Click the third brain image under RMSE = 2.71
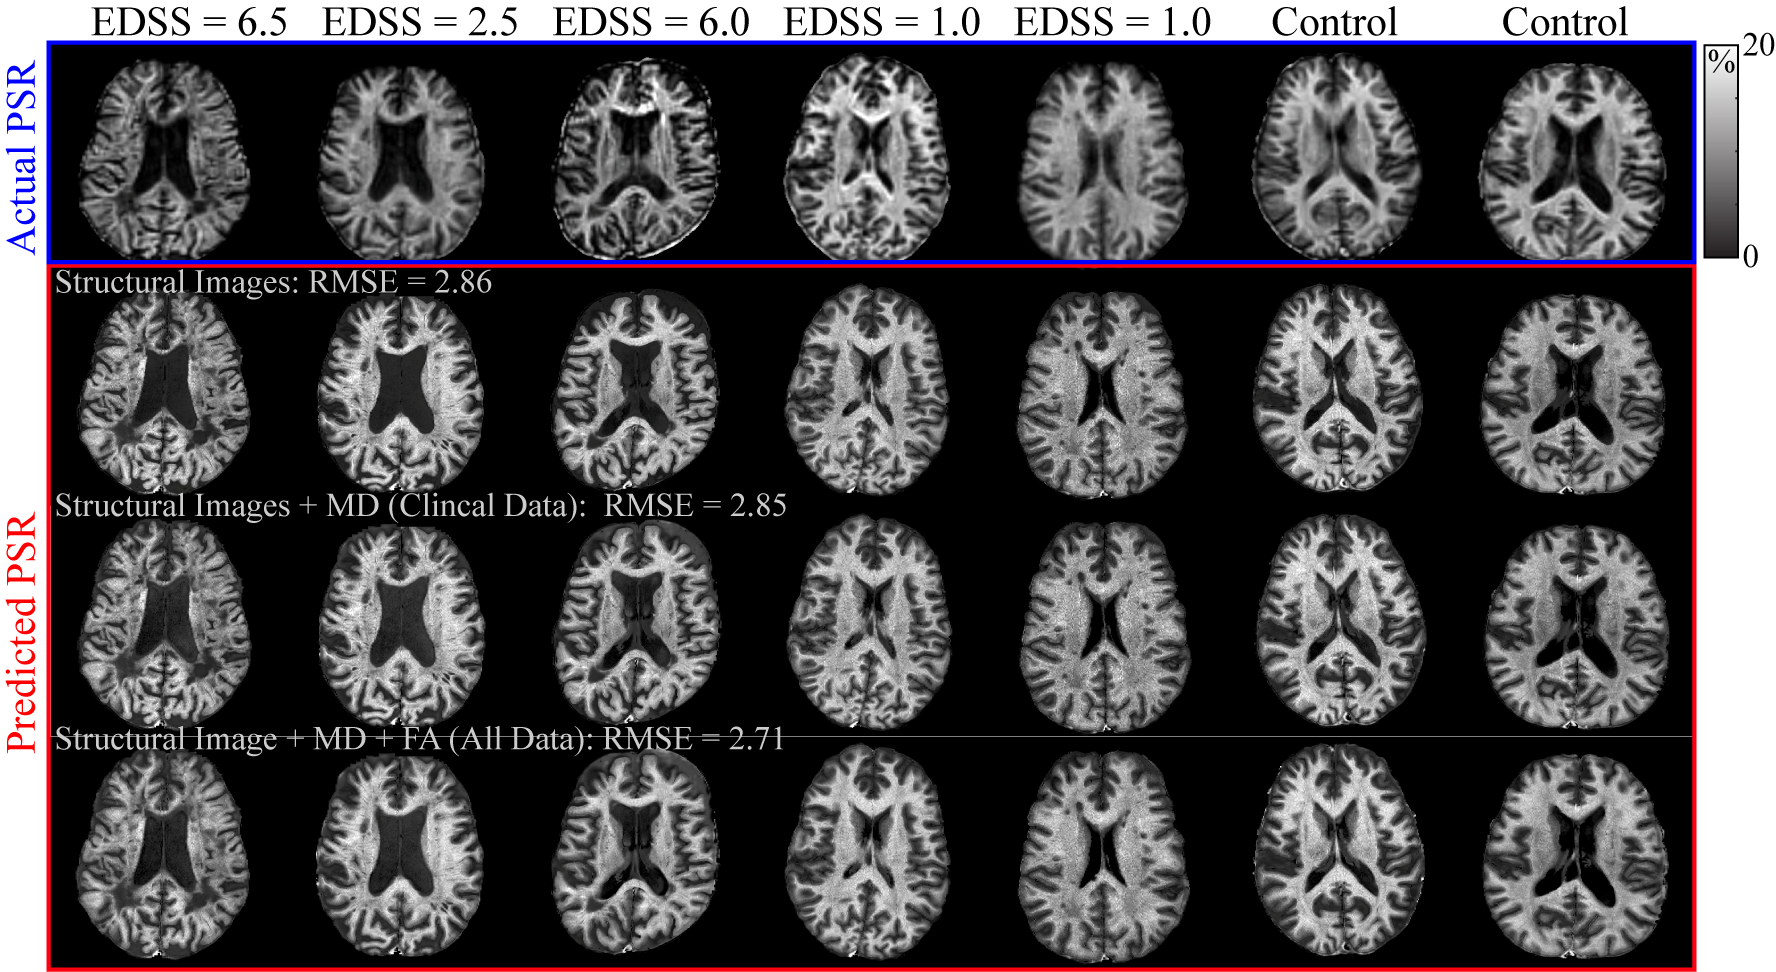The image size is (1776, 972). click(637, 855)
